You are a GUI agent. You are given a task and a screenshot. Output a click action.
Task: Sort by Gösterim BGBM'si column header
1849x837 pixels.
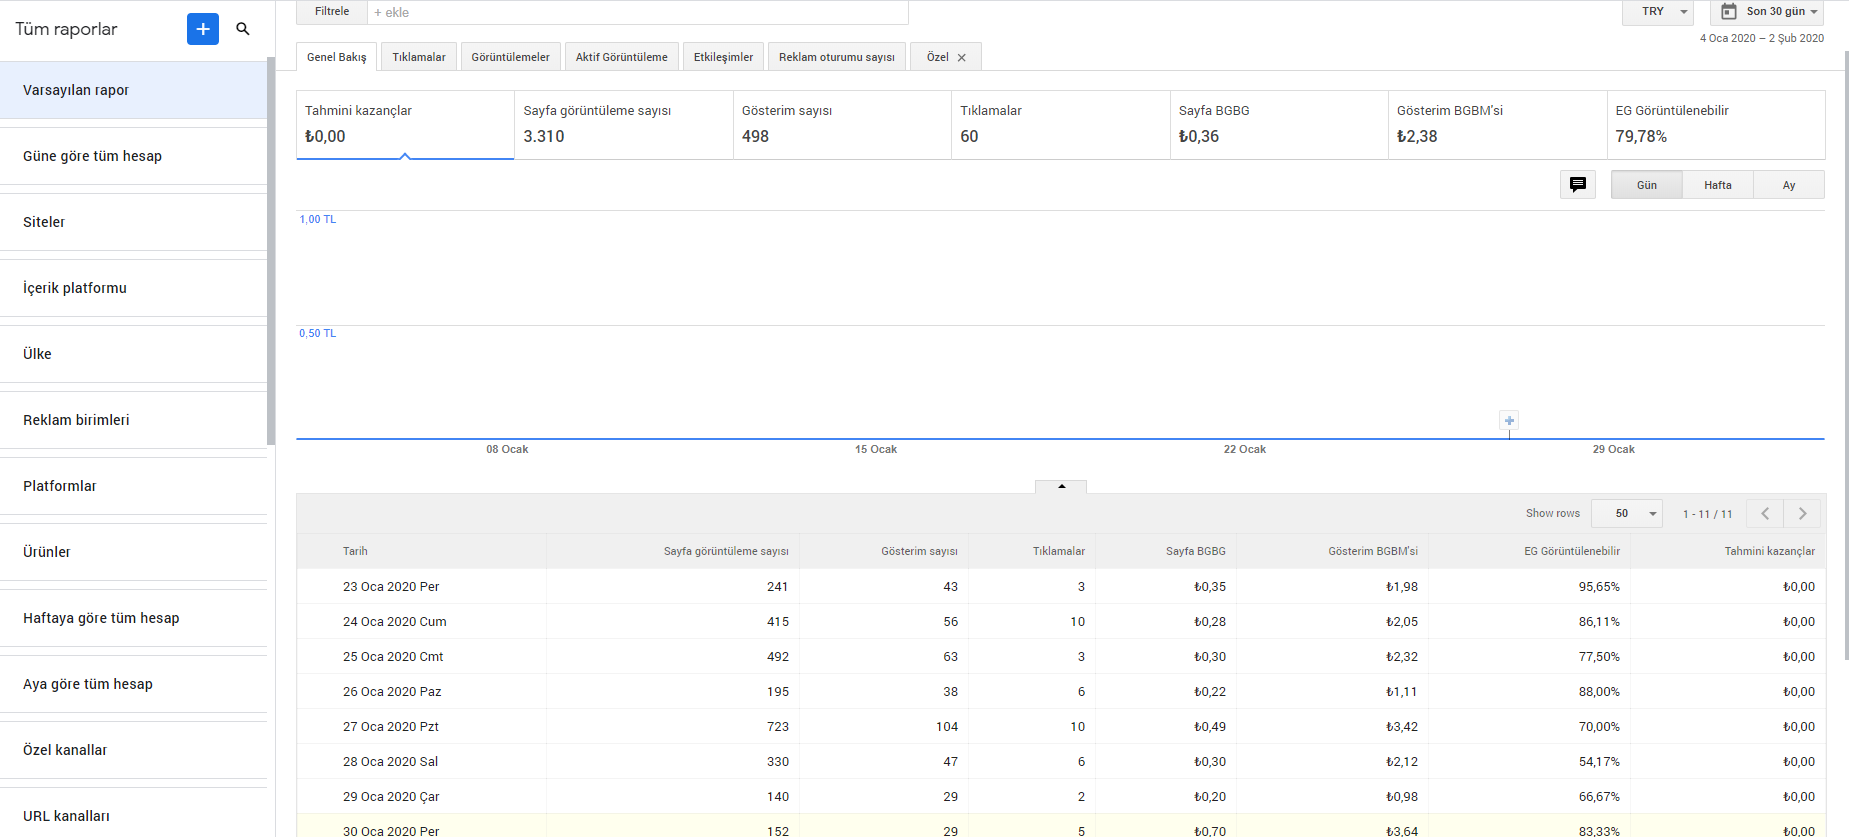(x=1373, y=551)
